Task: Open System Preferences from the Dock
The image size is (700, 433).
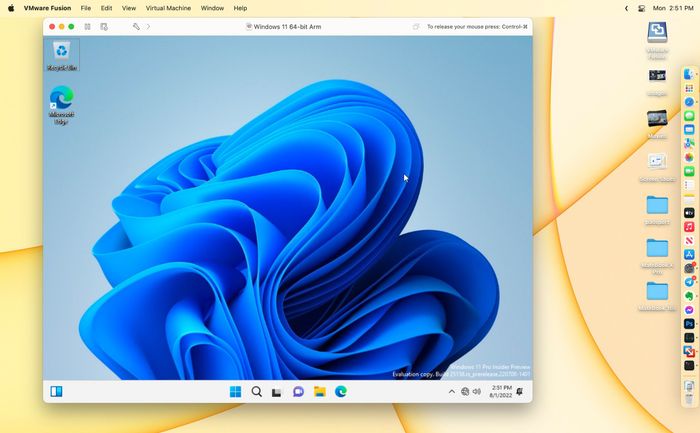Action: coord(689,268)
